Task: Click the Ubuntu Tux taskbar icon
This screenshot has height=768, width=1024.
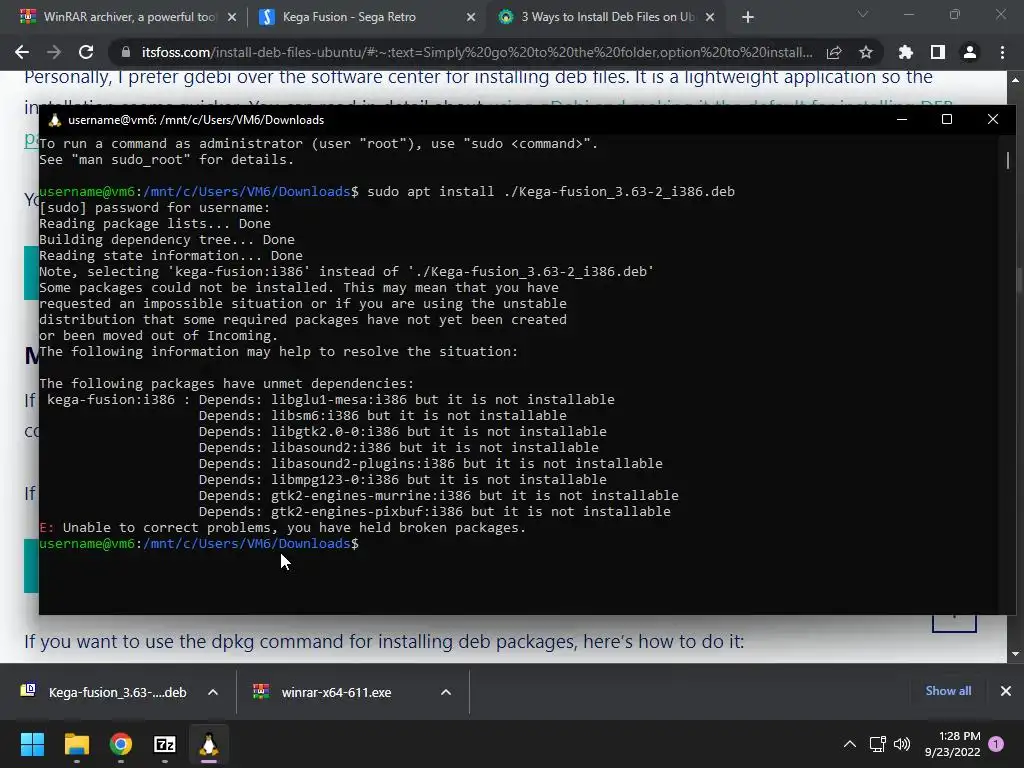Action: click(209, 744)
